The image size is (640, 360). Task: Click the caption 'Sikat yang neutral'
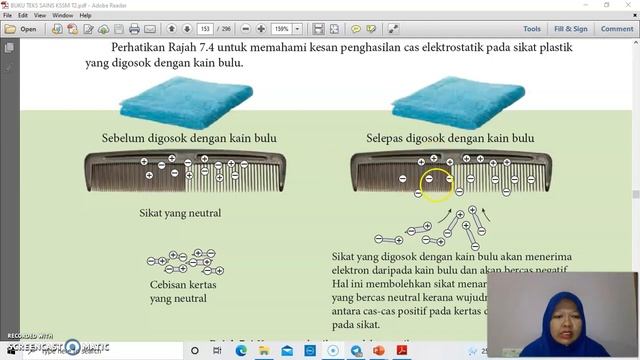(180, 213)
